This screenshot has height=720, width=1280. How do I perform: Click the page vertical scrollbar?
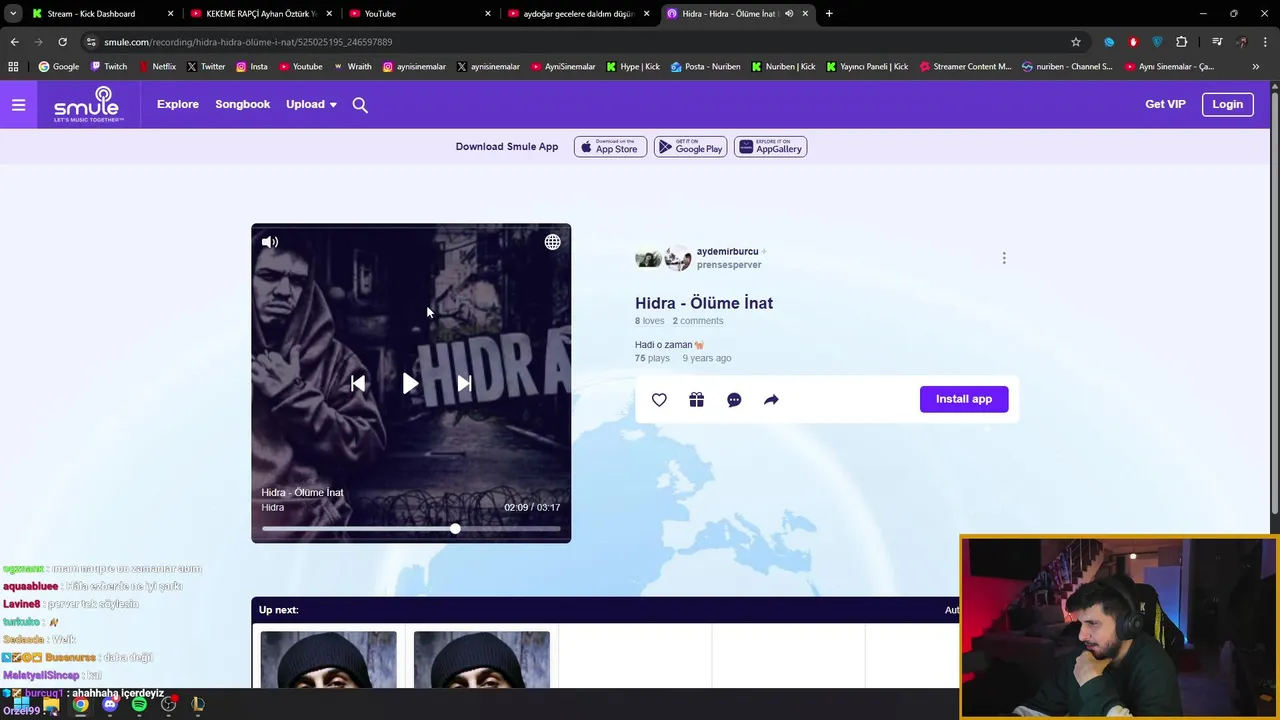(1275, 303)
